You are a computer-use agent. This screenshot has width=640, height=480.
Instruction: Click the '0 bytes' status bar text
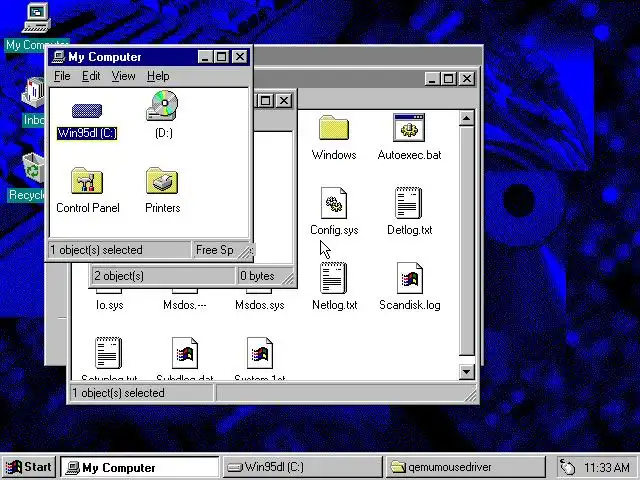pos(257,276)
